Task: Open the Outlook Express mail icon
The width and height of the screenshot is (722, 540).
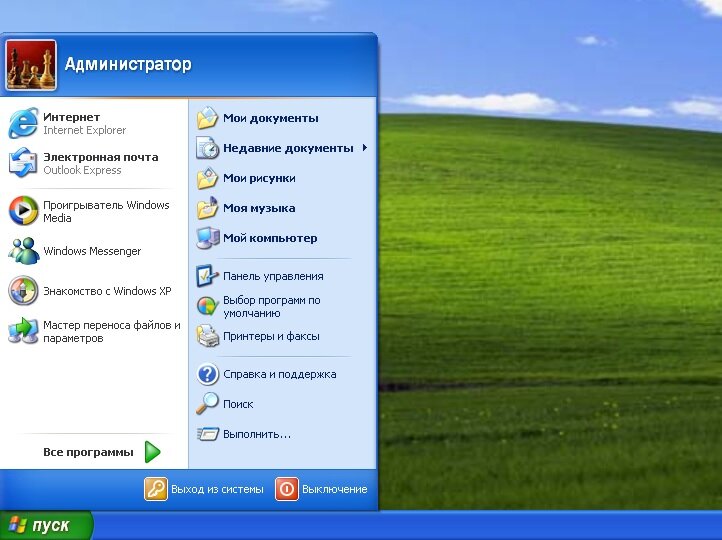Action: (23, 163)
